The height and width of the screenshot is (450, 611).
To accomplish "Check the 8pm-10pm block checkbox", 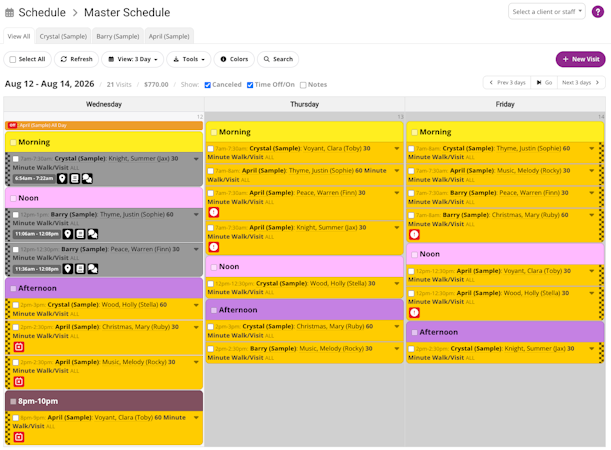I will (x=13, y=401).
